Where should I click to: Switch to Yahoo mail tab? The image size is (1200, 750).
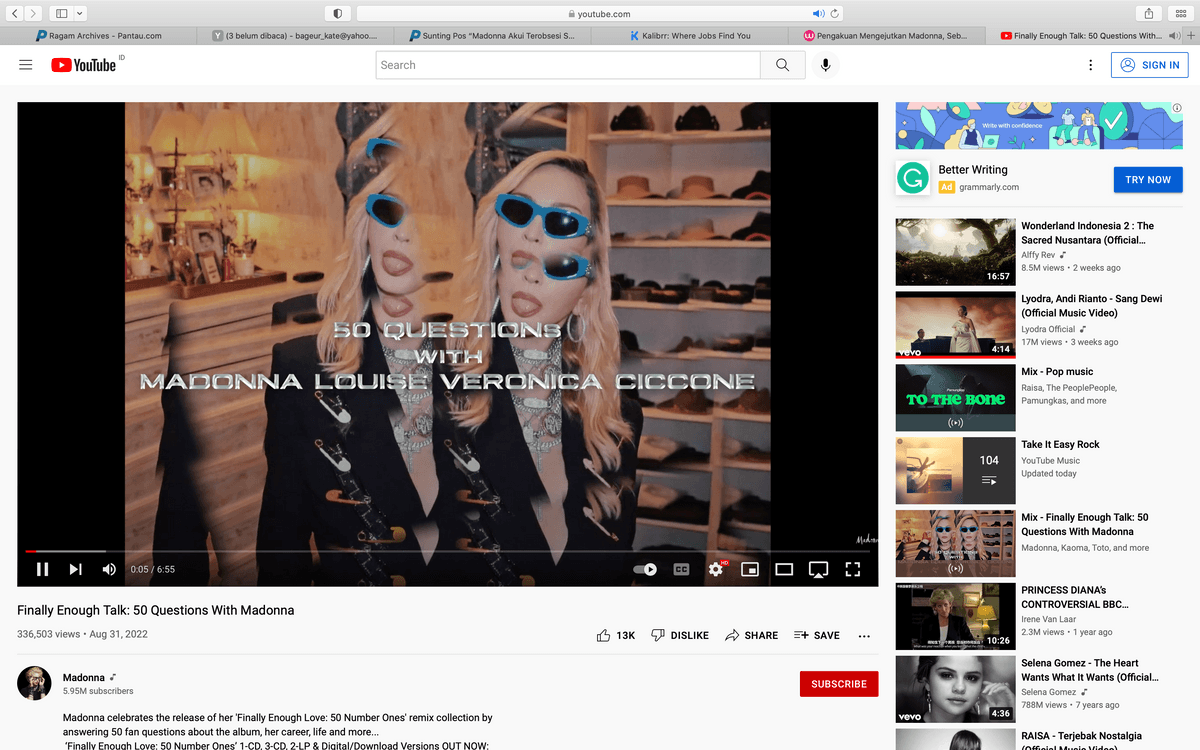[296, 36]
